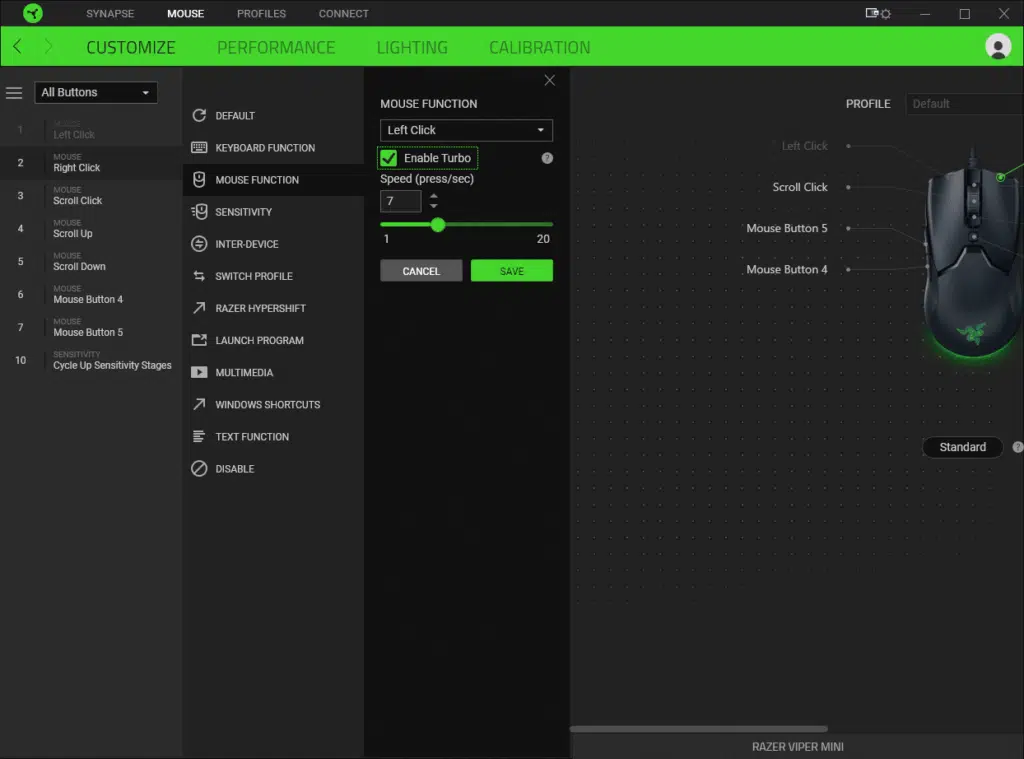Click the Razer logo icon
The width and height of the screenshot is (1024, 759).
click(33, 13)
